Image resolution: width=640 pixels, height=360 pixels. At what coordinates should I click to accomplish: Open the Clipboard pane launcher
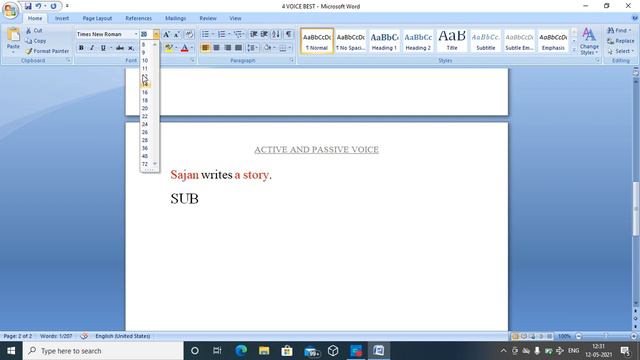pyautogui.click(x=69, y=60)
